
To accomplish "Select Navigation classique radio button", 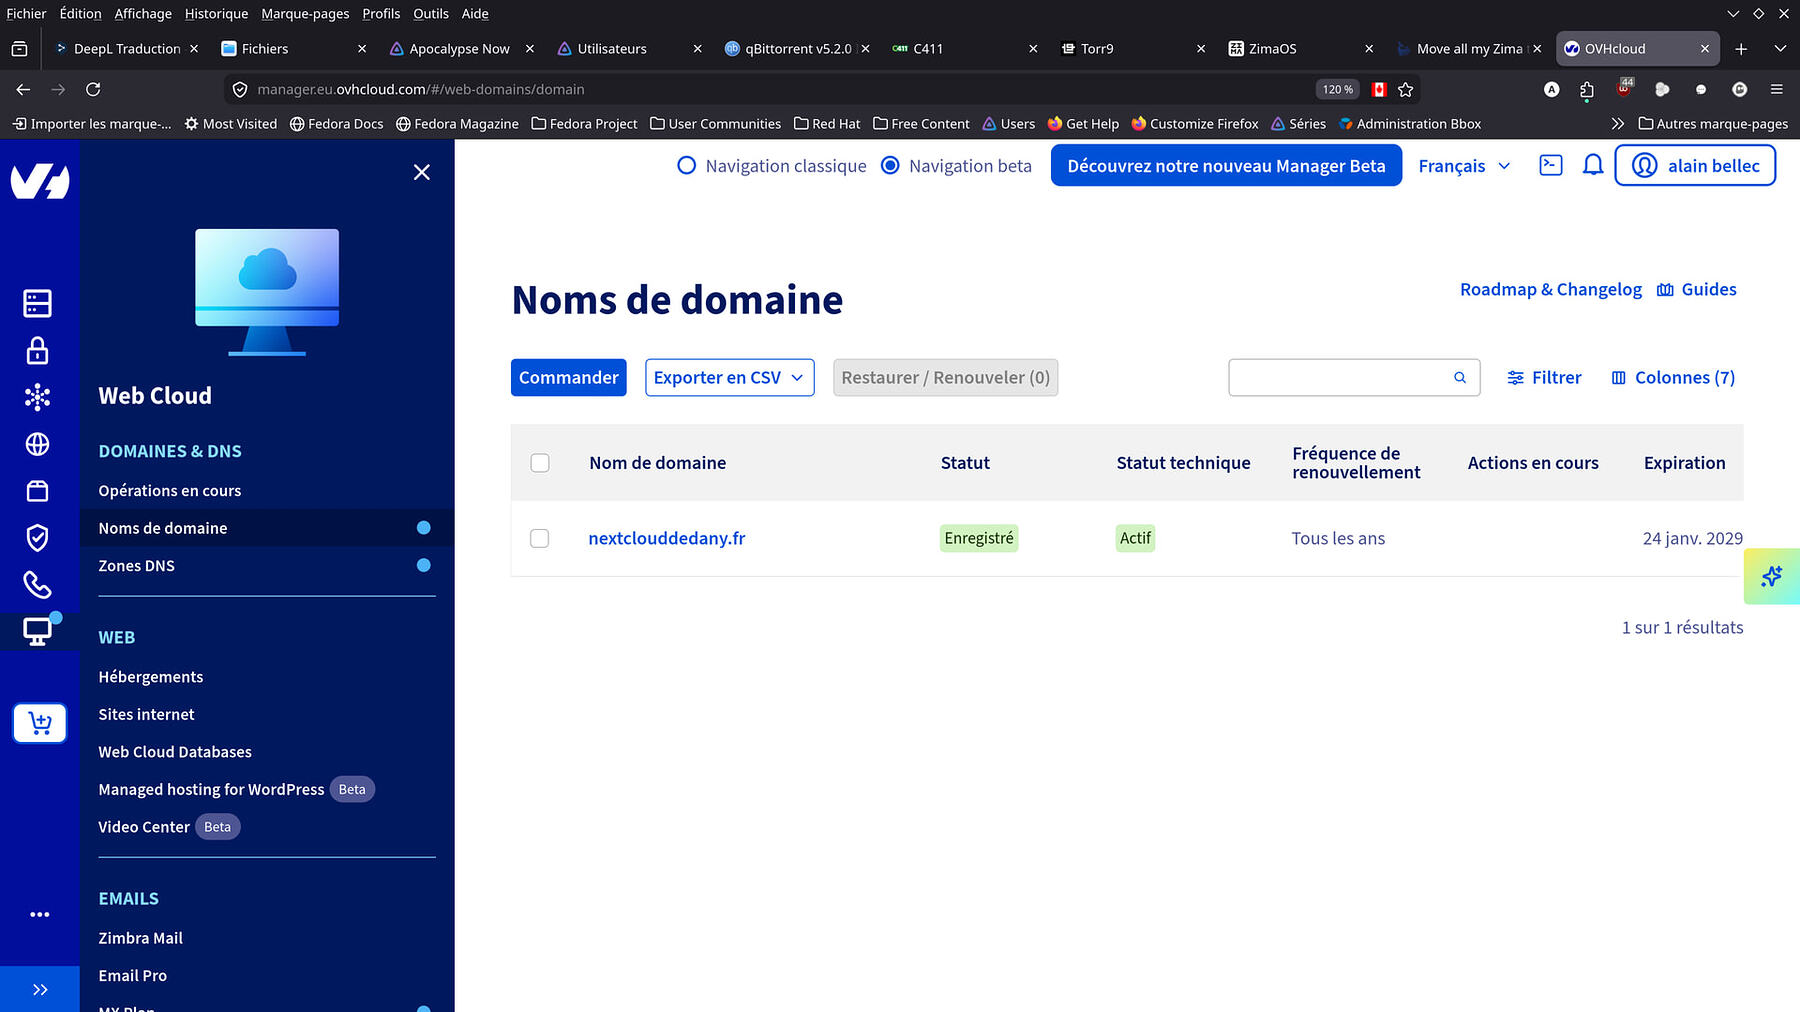I will tap(686, 165).
